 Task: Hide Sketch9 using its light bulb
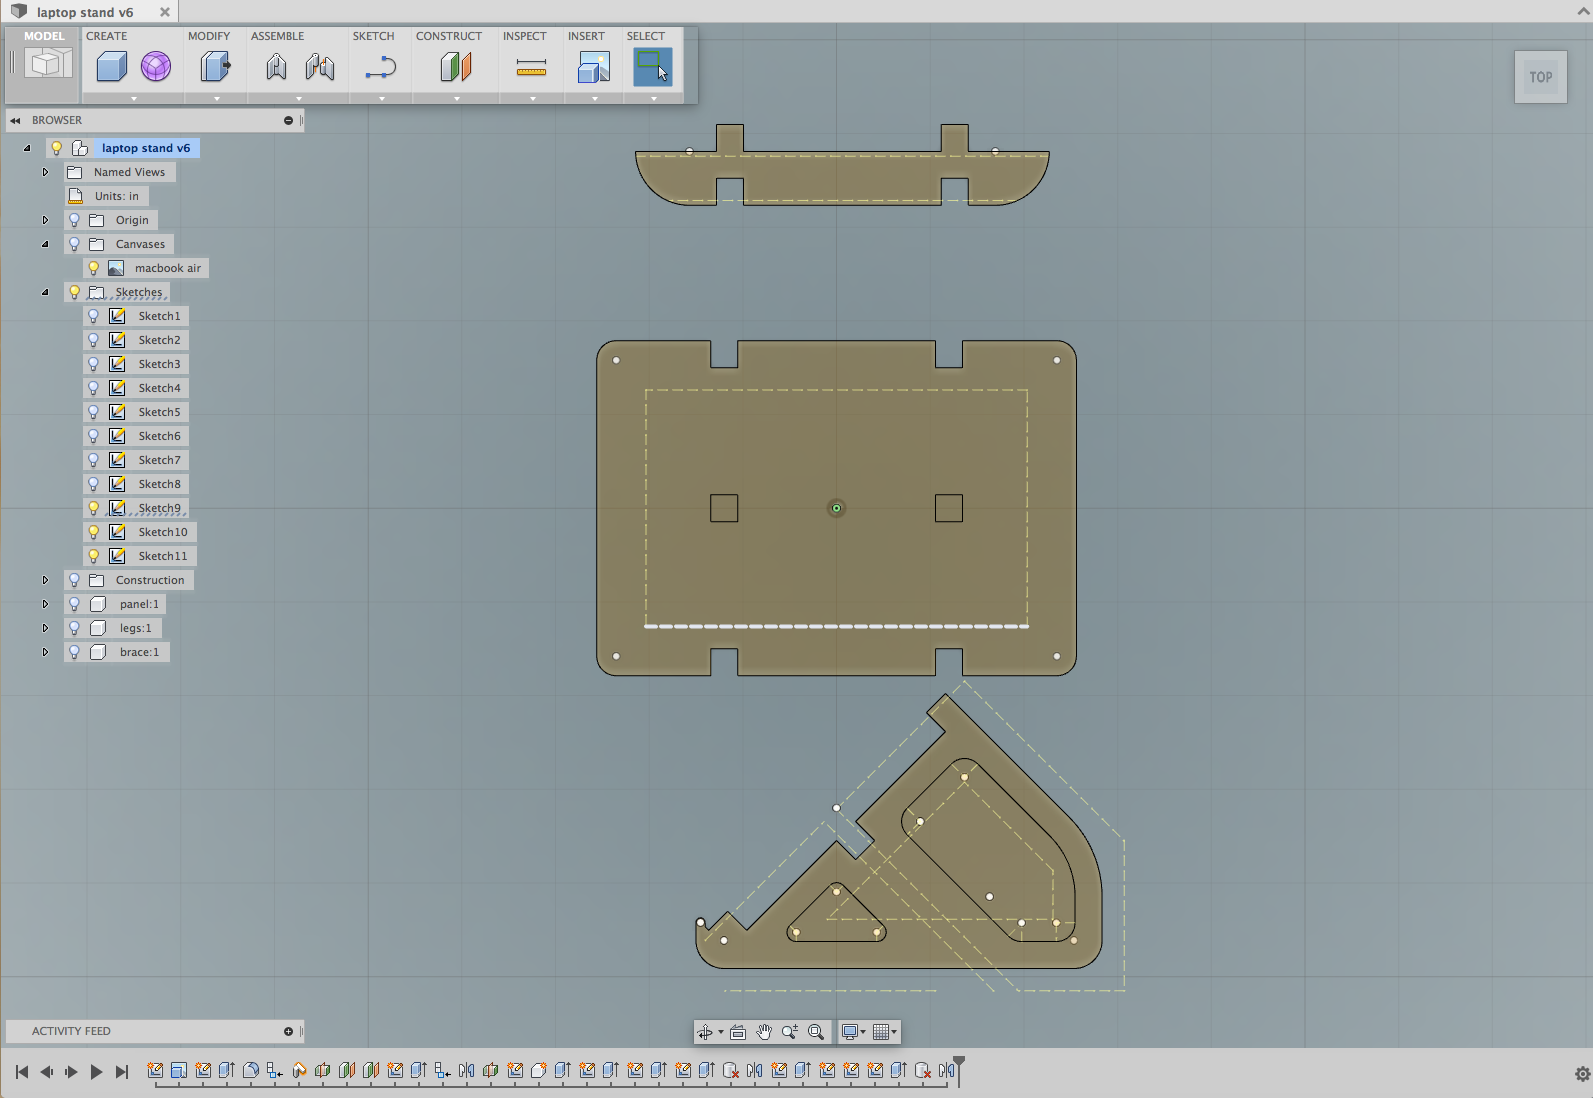[93, 508]
